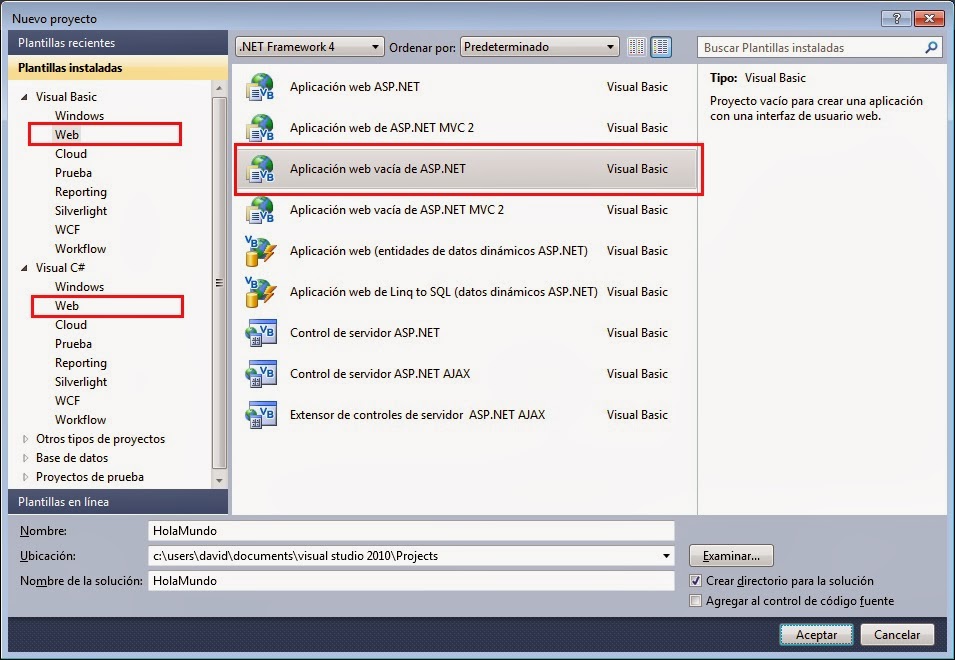Screen dimensions: 955x660
Task: Select Reporting under Visual Basic
Action: point(80,192)
